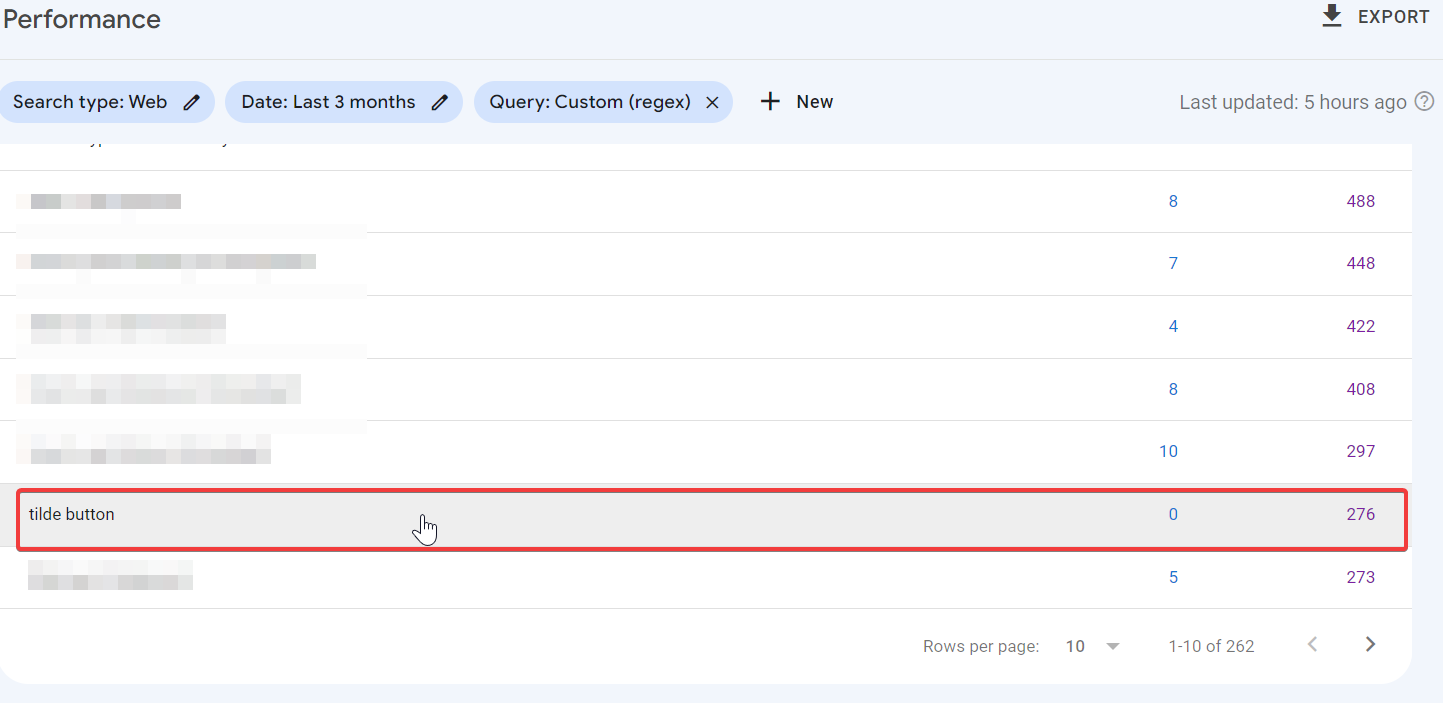
Task: Remove the Query Custom (regex) filter
Action: tap(712, 102)
